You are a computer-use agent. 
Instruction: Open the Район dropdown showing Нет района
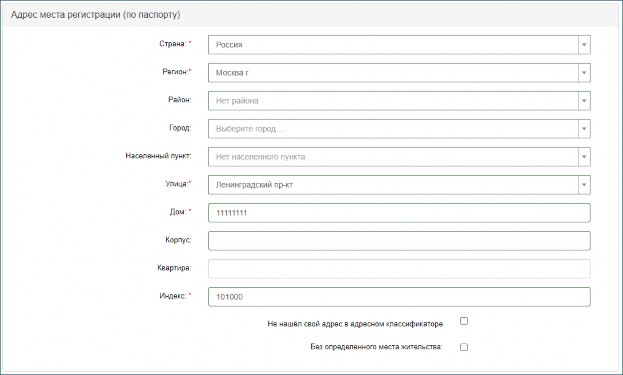399,101
